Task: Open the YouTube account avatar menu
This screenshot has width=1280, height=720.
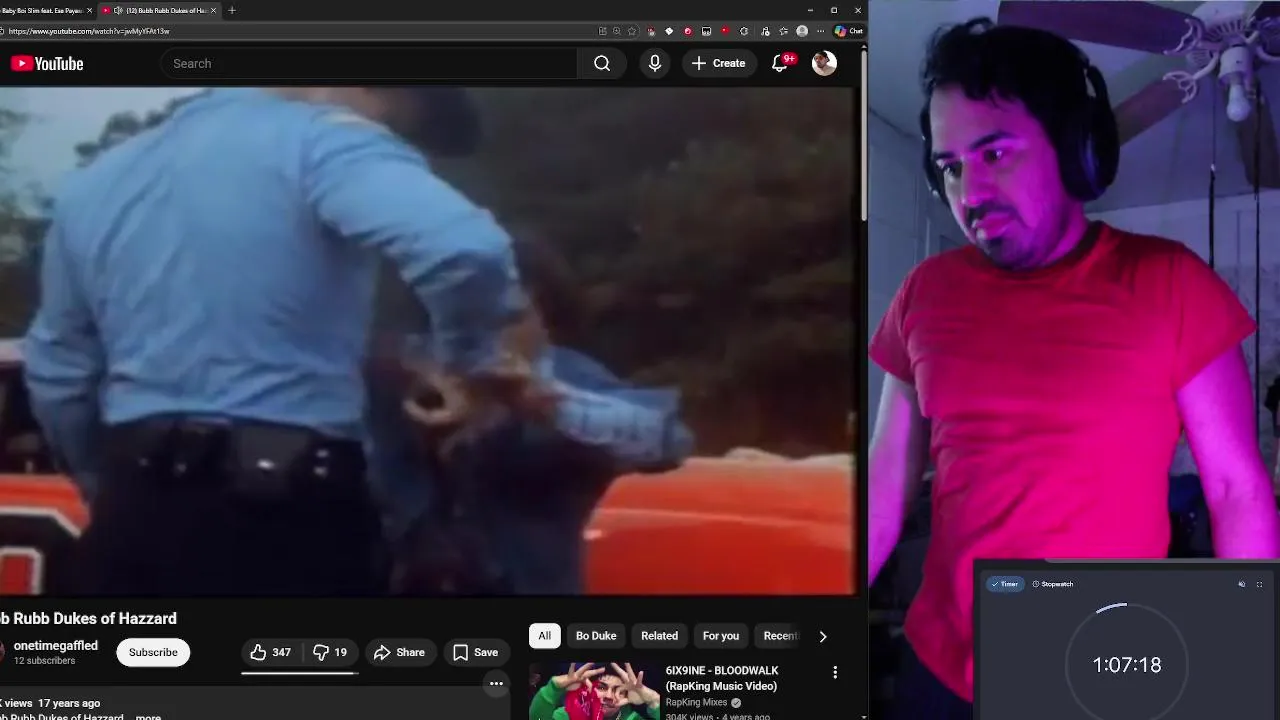Action: click(824, 63)
